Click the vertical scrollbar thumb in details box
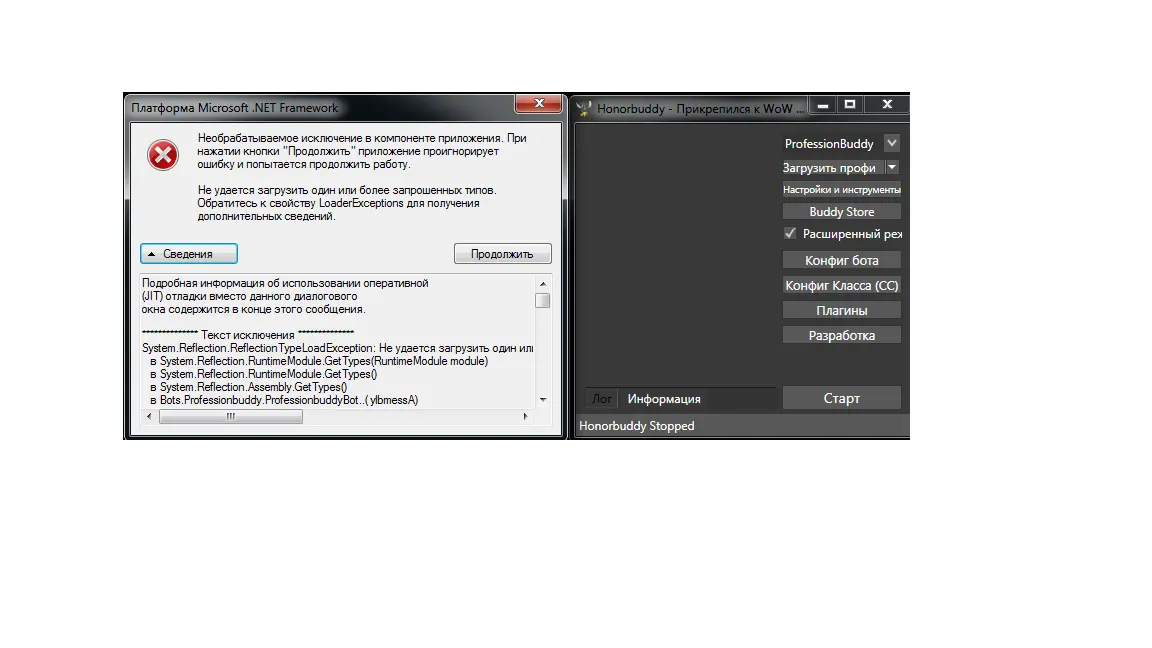This screenshot has width=1152, height=648. 543,300
